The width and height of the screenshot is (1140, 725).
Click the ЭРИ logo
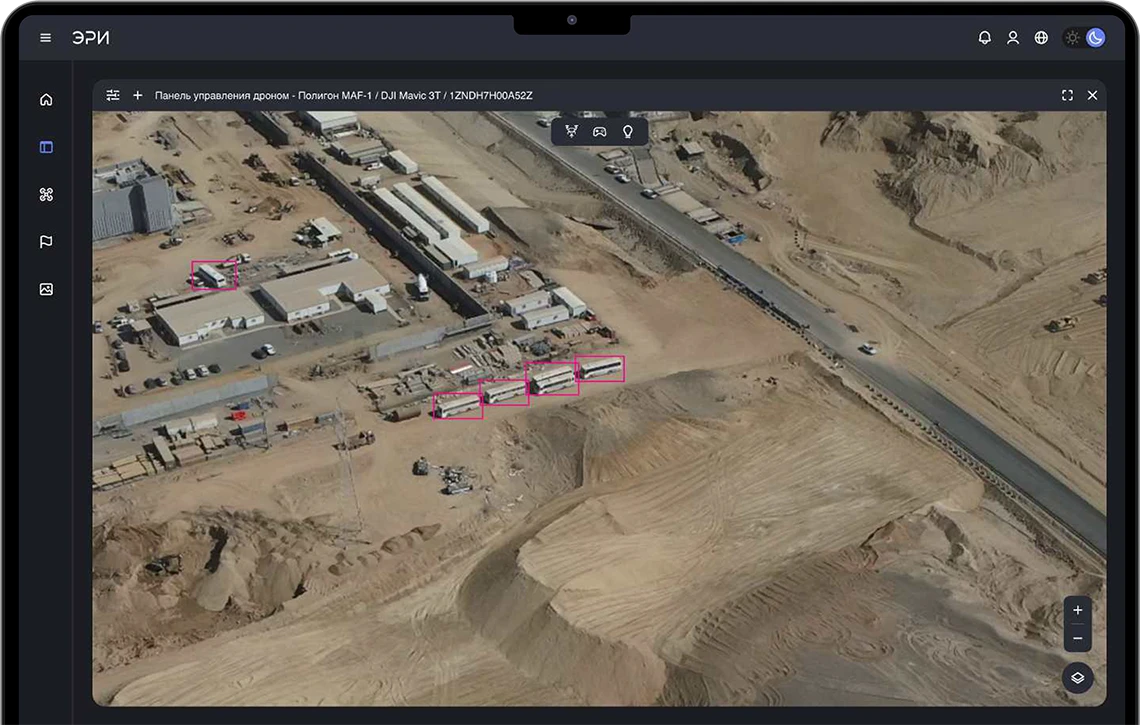click(91, 38)
